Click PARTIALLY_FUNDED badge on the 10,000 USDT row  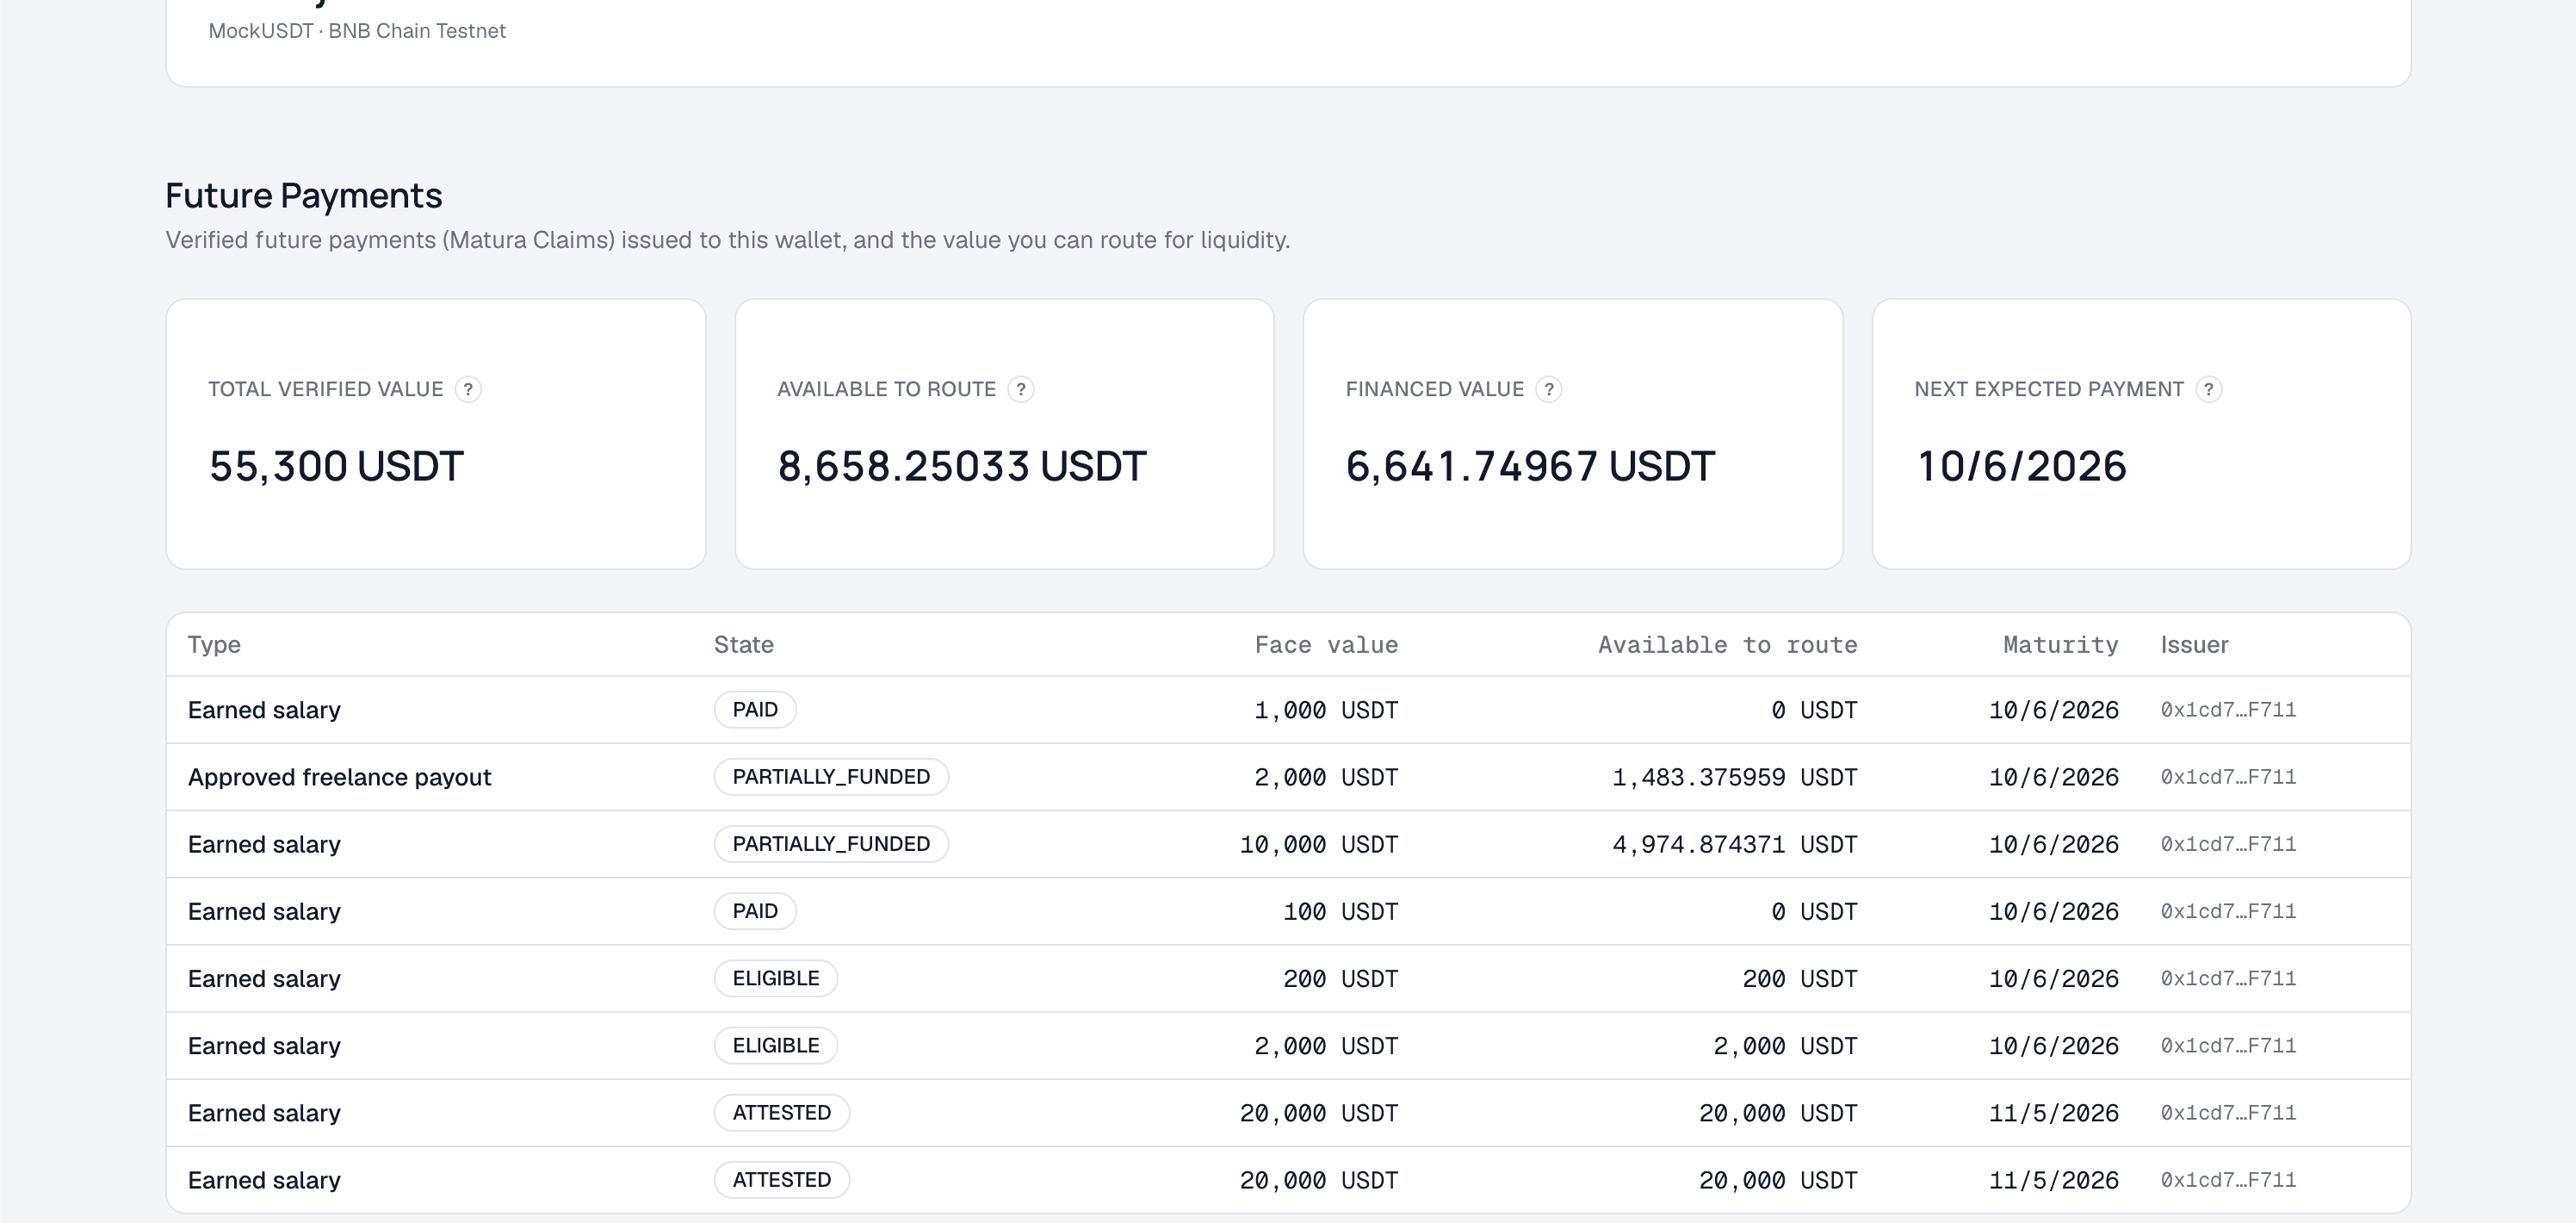(831, 844)
